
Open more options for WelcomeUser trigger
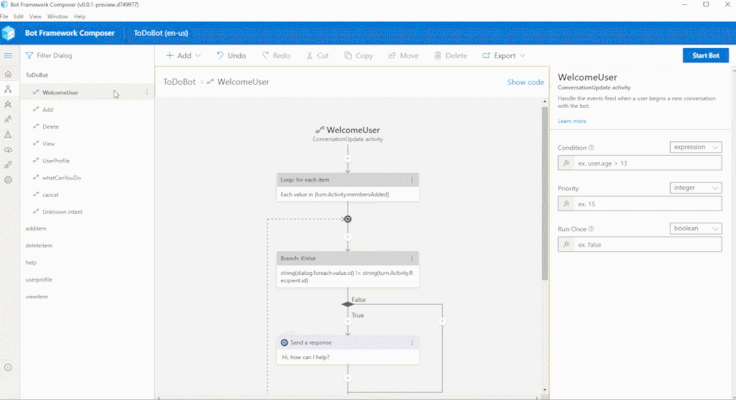tap(147, 92)
